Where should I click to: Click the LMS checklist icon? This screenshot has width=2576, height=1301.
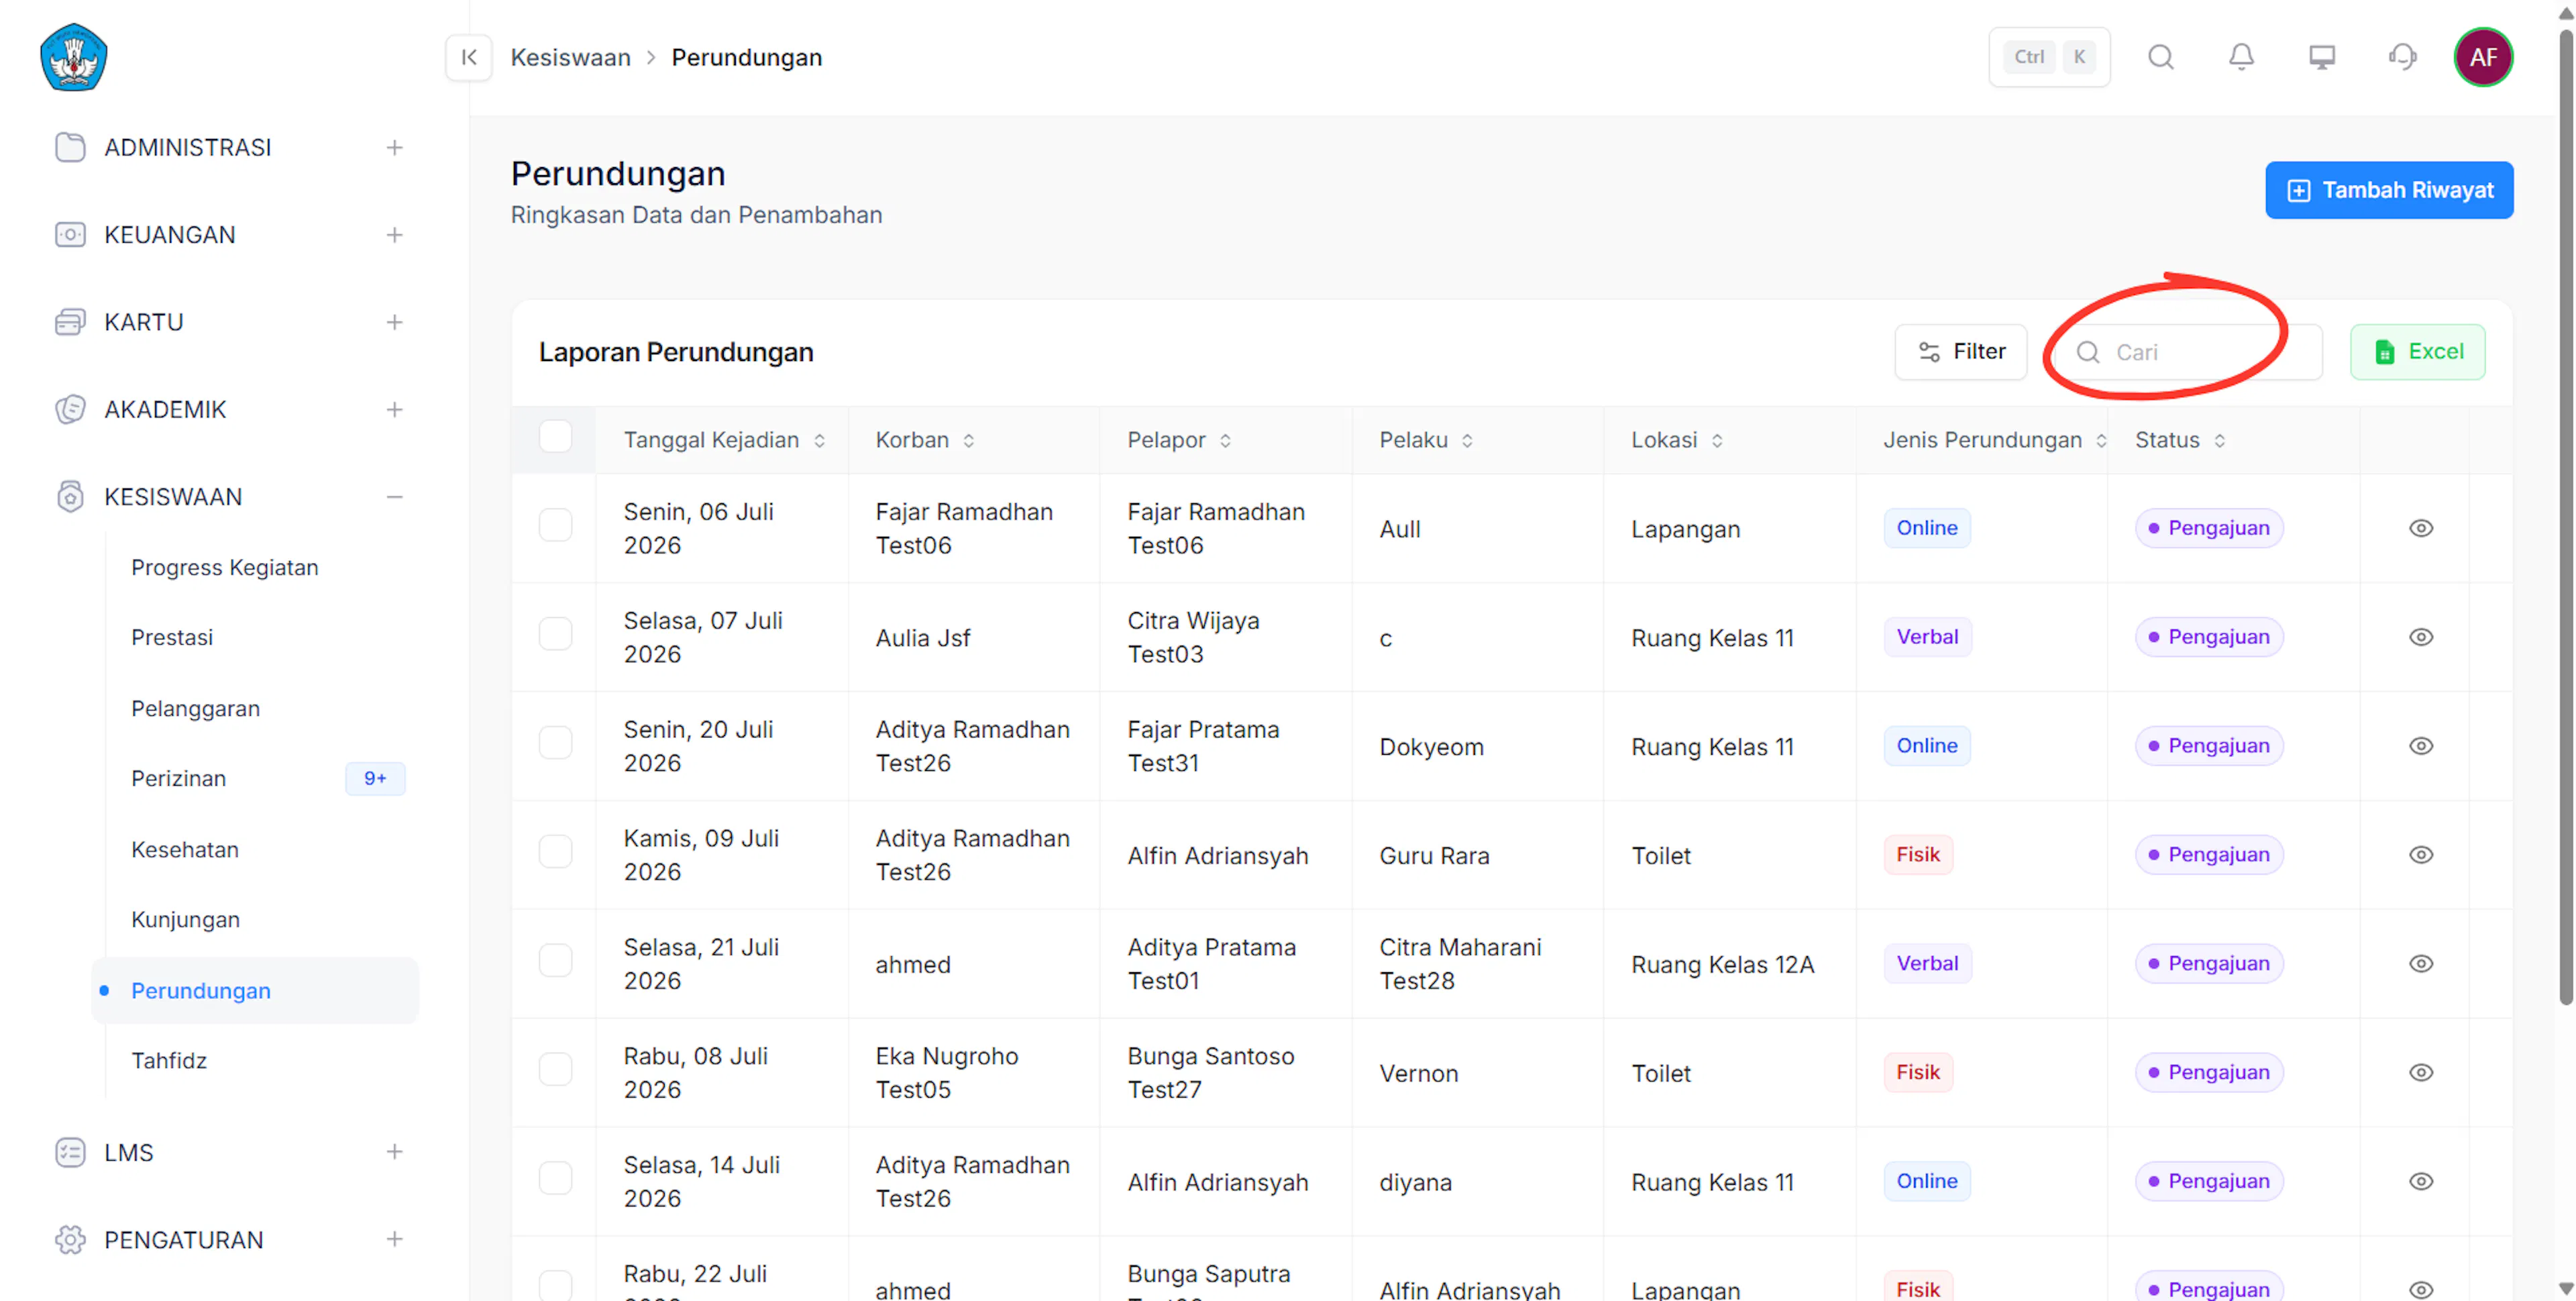70,1152
